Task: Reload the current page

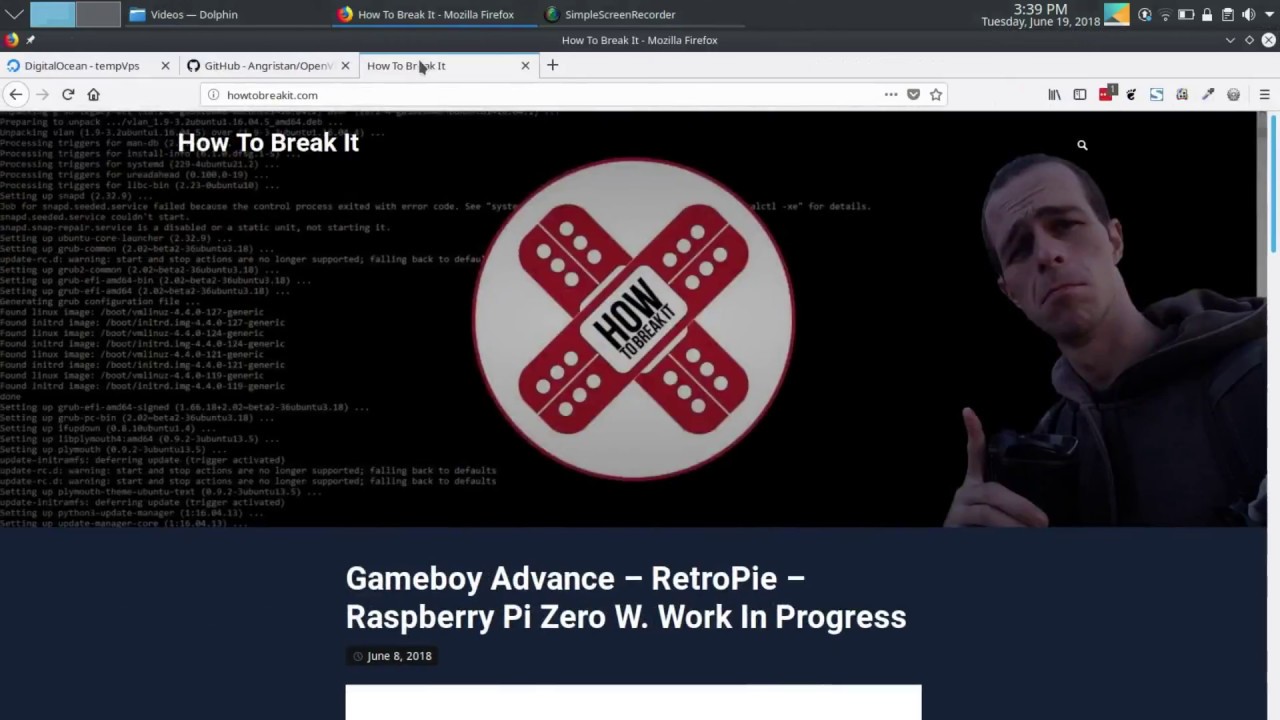Action: [68, 94]
